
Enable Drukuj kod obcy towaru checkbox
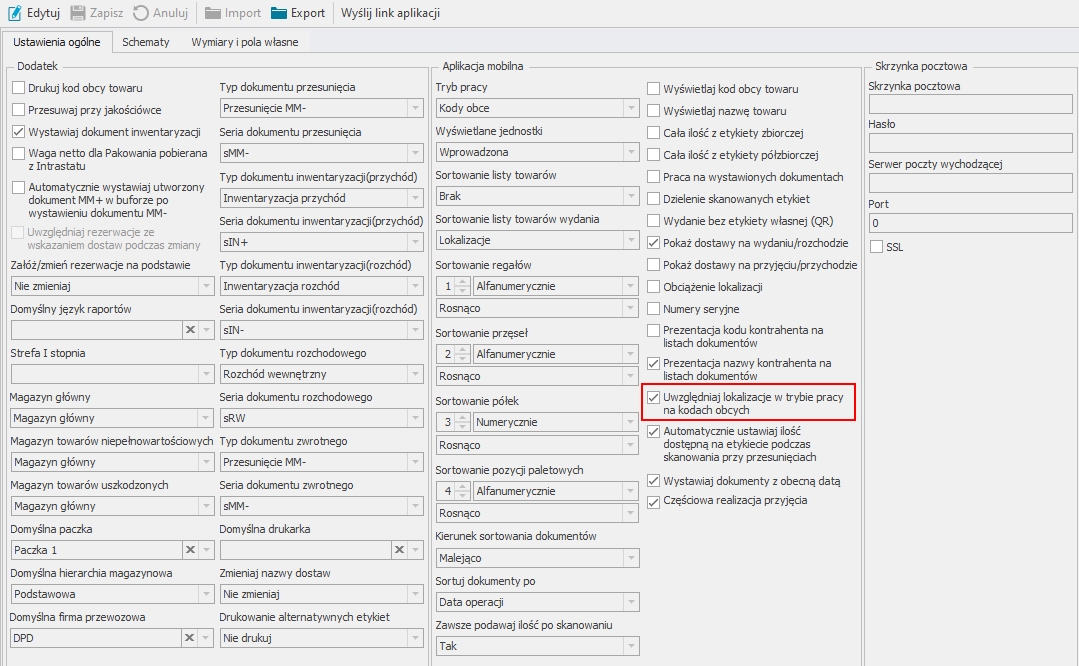[x=18, y=88]
